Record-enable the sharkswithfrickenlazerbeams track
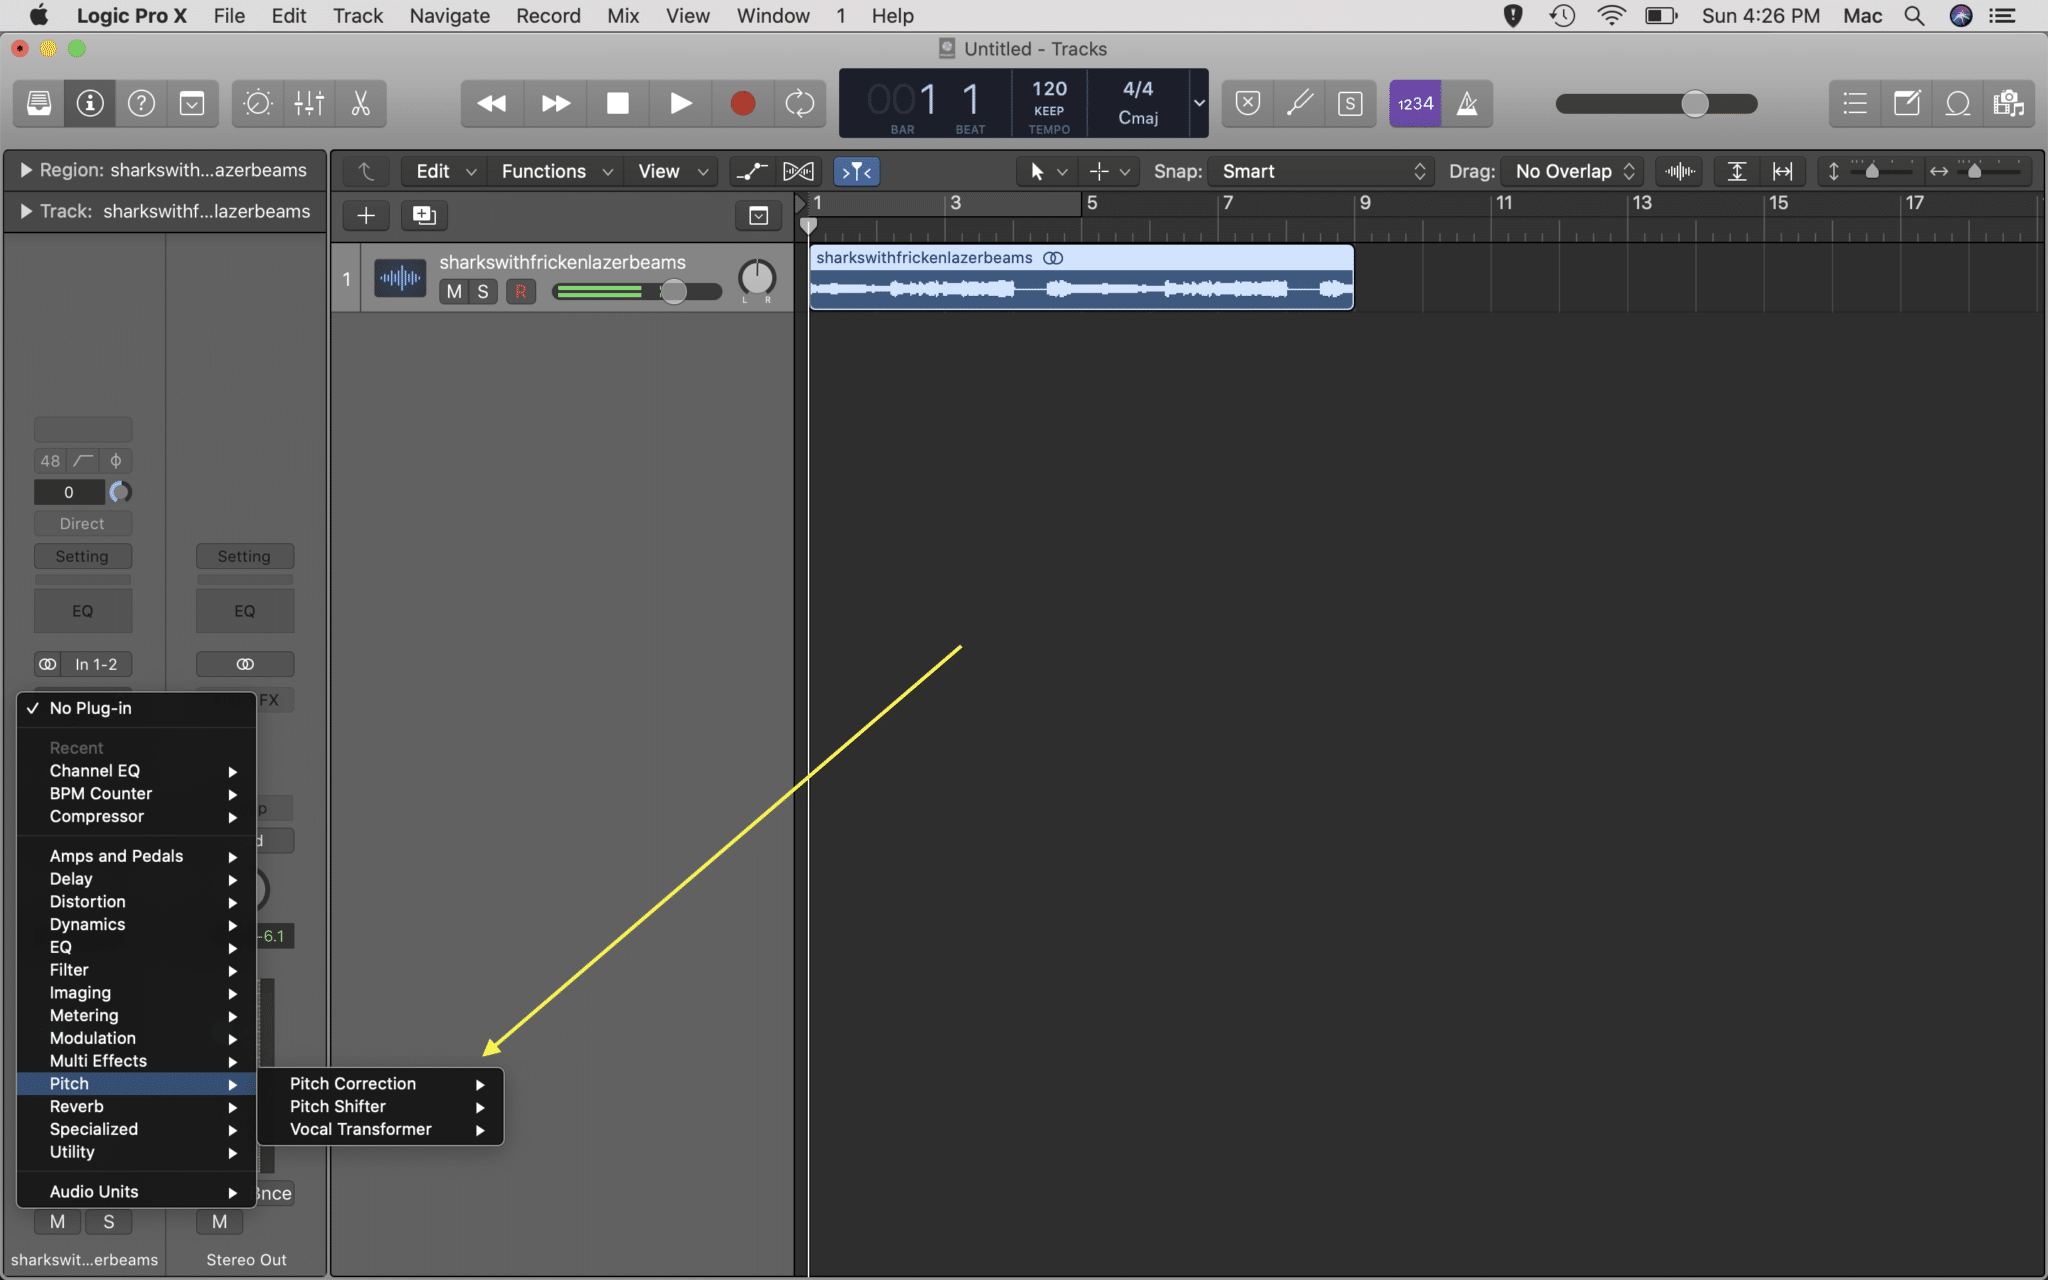Viewport: 2048px width, 1280px height. tap(521, 291)
